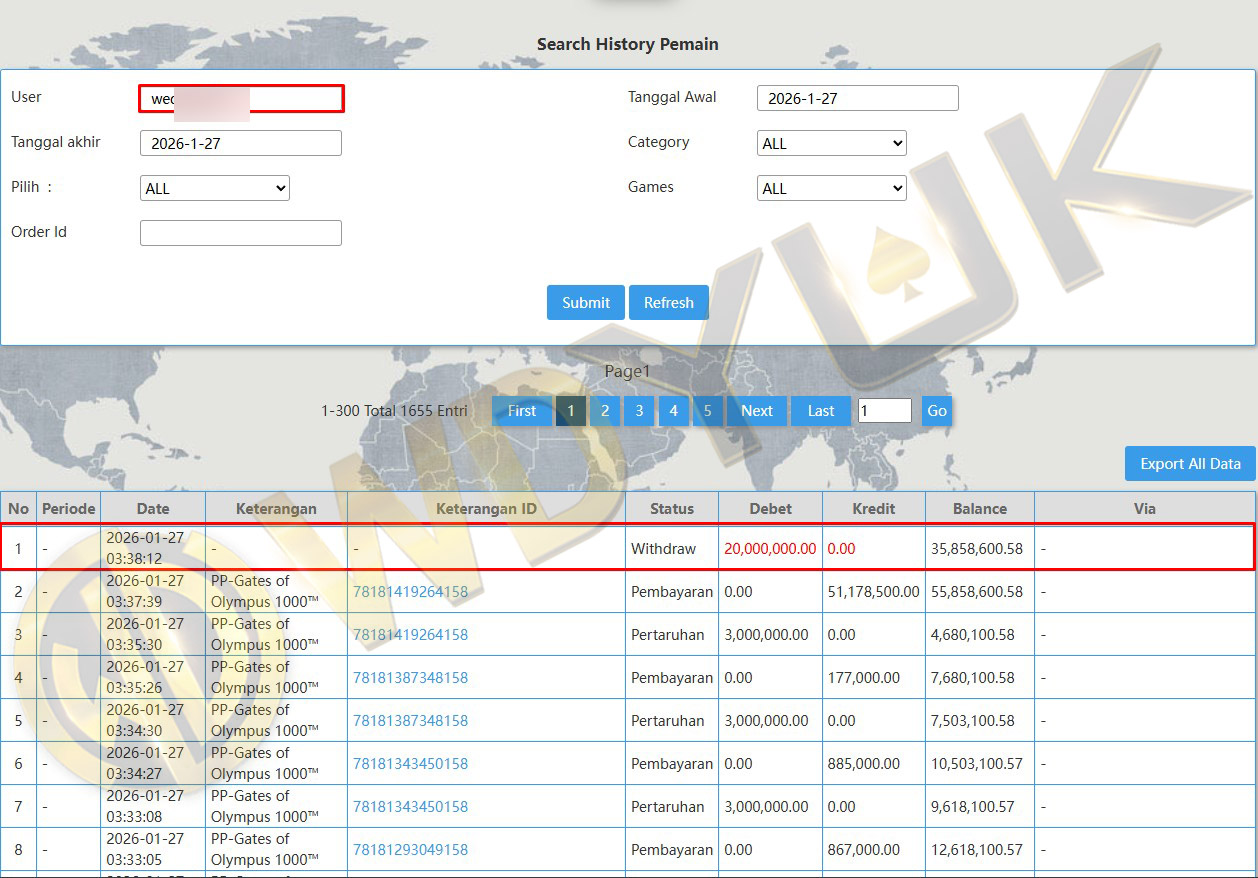Click the First page button
1258x878 pixels.
tap(521, 411)
